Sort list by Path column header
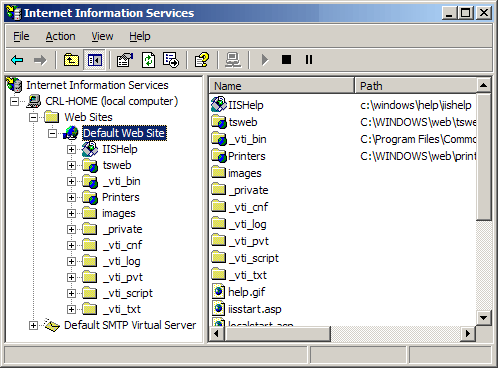498x368 pixels. [416, 86]
